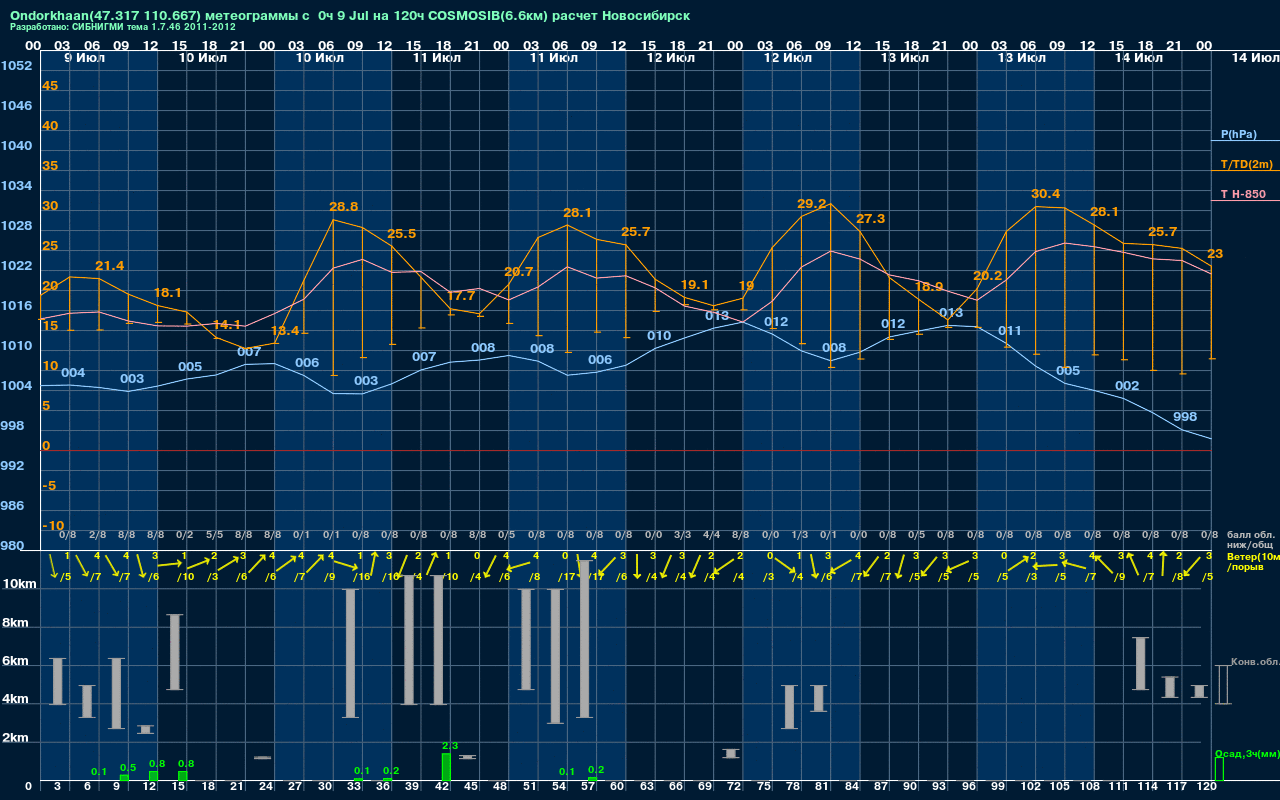Click the 'Ветер(10м' wind legend label

(x=1252, y=556)
